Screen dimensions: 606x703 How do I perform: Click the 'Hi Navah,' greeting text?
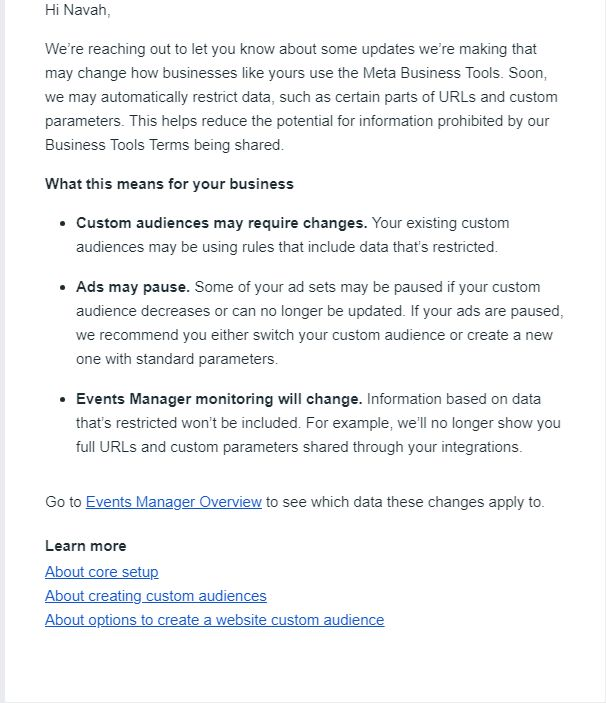tap(78, 10)
